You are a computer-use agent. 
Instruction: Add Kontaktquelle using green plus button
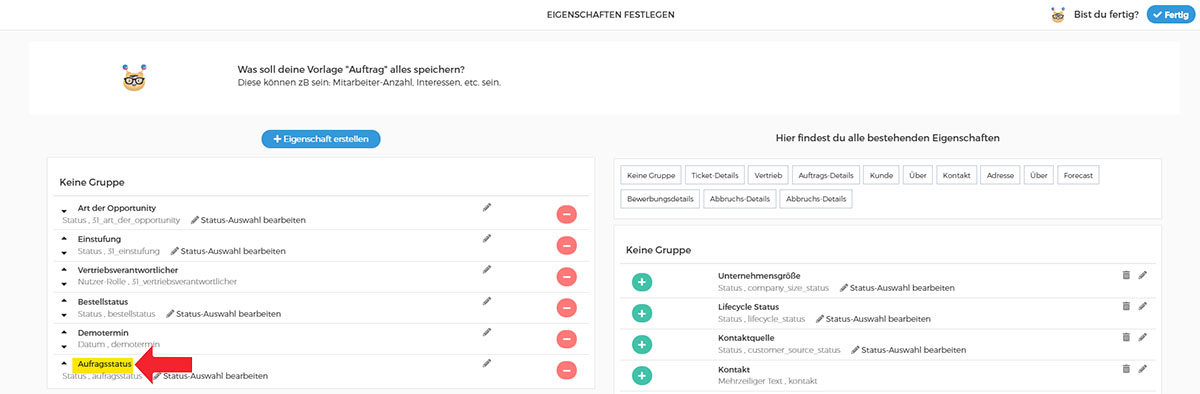click(642, 344)
